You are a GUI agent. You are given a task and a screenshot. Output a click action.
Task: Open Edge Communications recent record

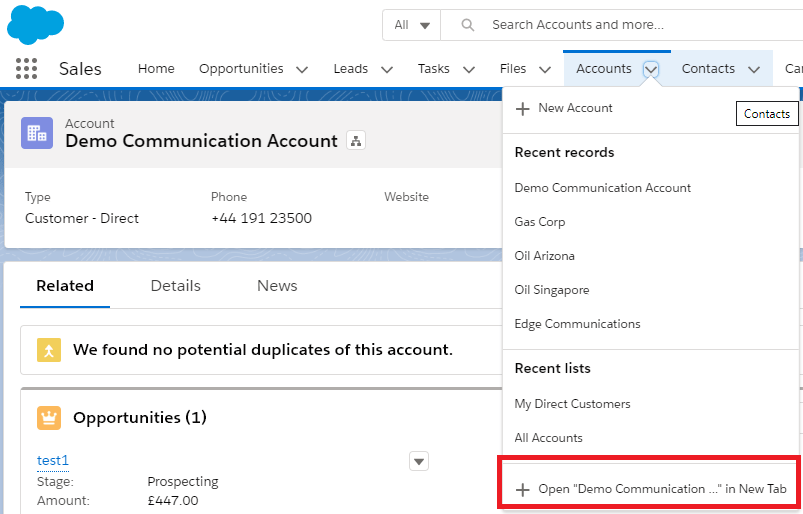tap(650, 324)
